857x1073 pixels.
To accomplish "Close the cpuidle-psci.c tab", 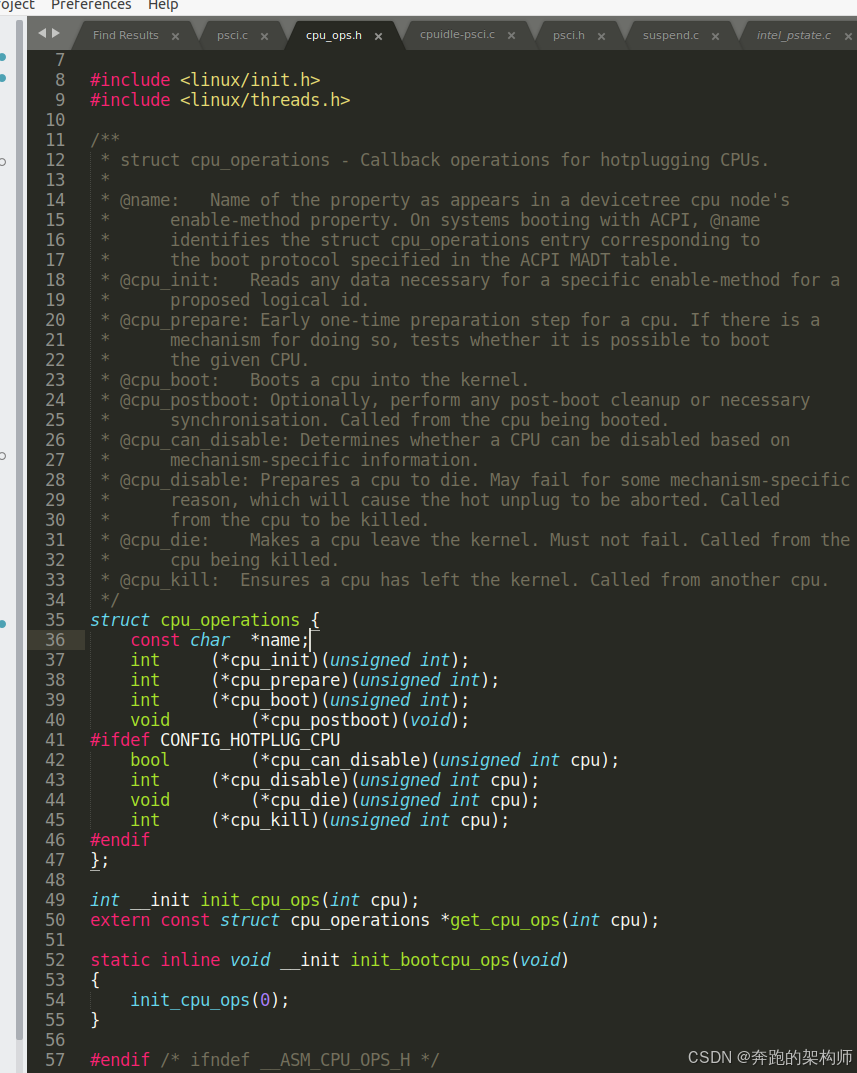I will tap(511, 36).
